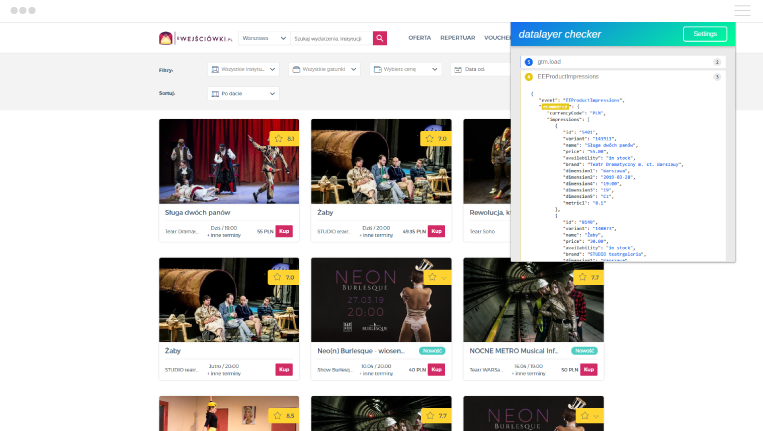This screenshot has height=431, width=763.
Task: Open the hamburger menu at top right
Action: click(742, 10)
